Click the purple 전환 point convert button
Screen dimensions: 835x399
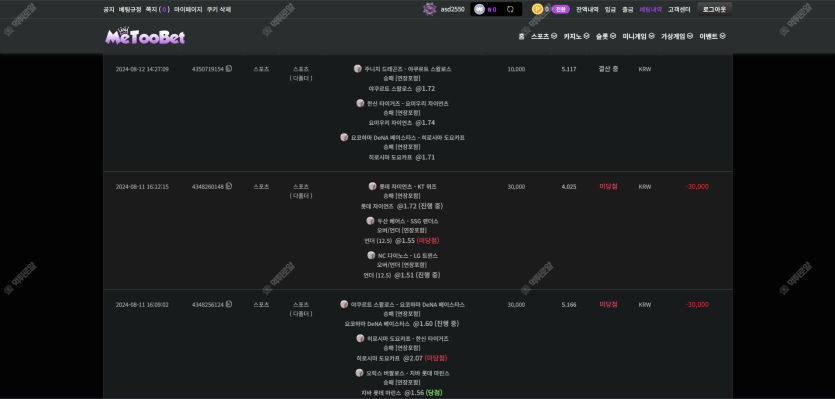(561, 9)
